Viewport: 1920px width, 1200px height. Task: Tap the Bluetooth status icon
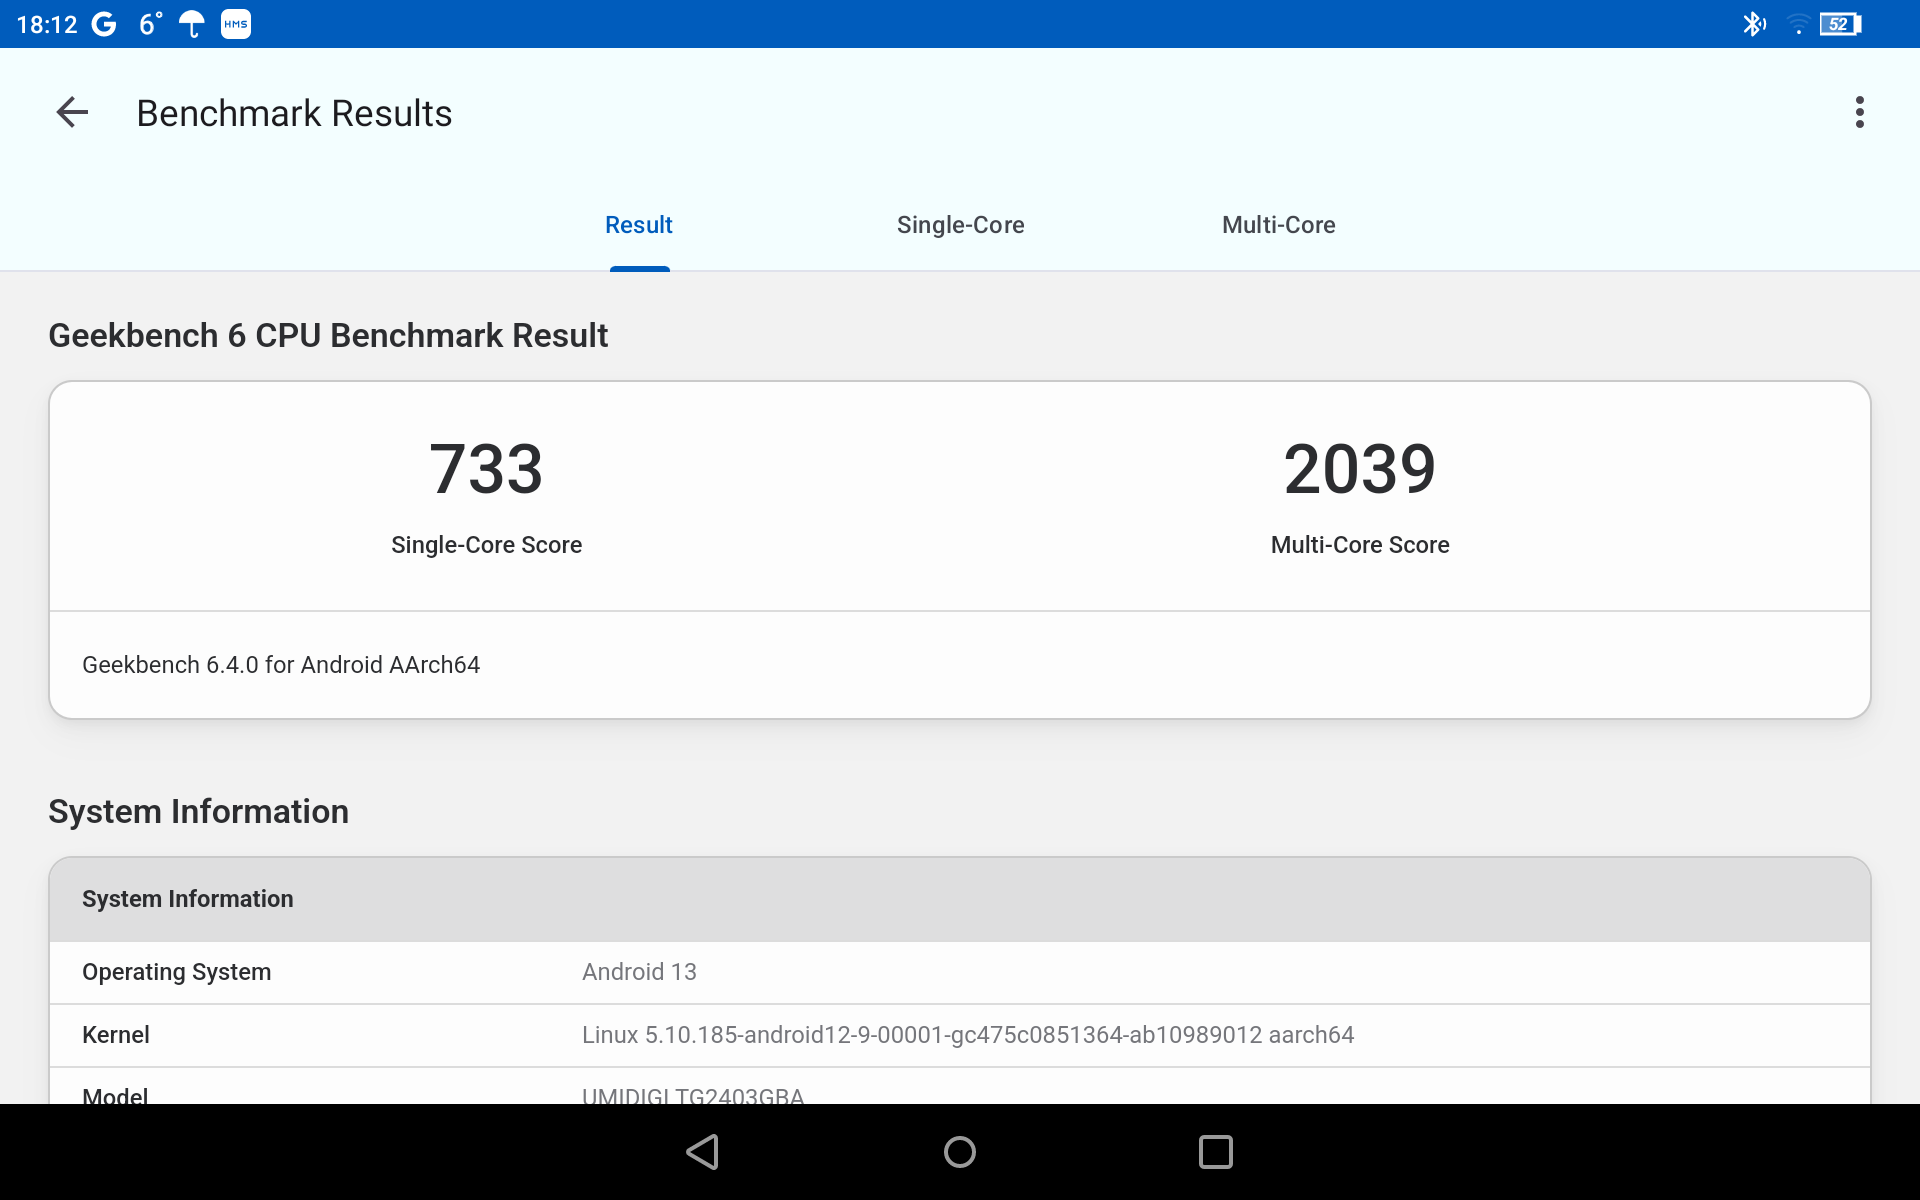(1753, 24)
